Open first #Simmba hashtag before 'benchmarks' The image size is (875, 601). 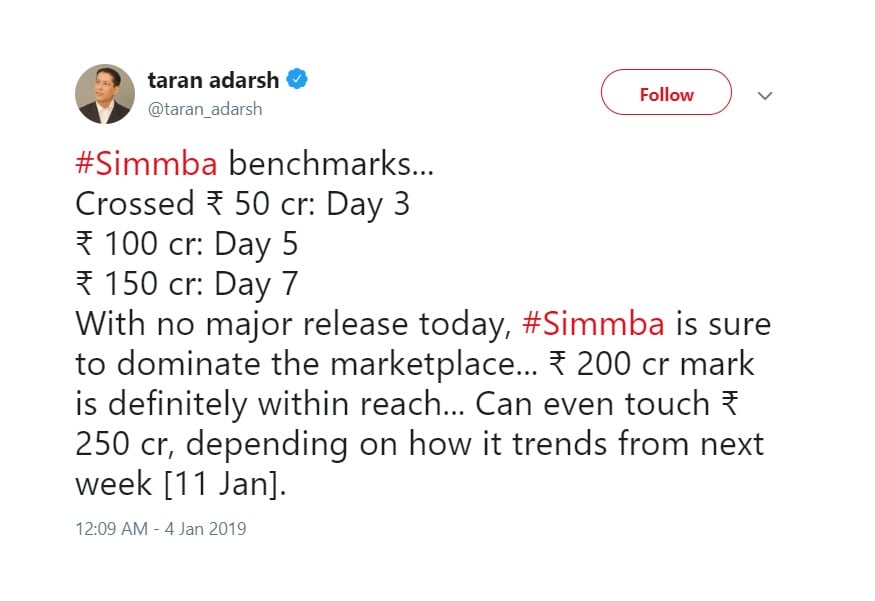click(146, 164)
